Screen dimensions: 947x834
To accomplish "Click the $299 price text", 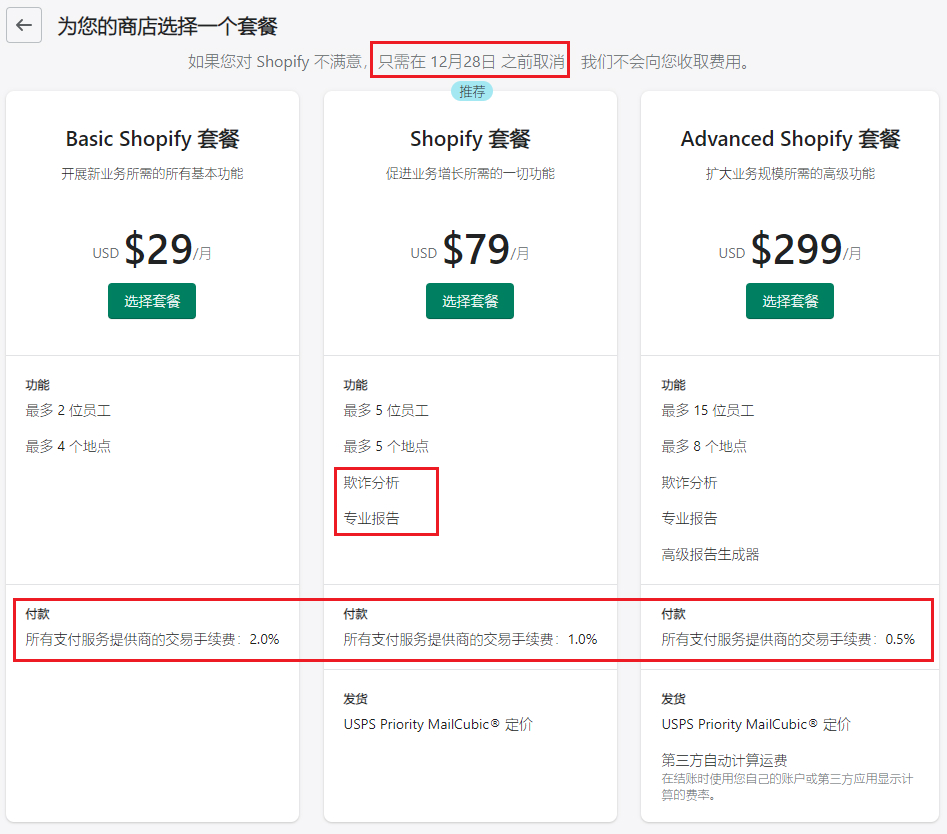I will tap(796, 249).
